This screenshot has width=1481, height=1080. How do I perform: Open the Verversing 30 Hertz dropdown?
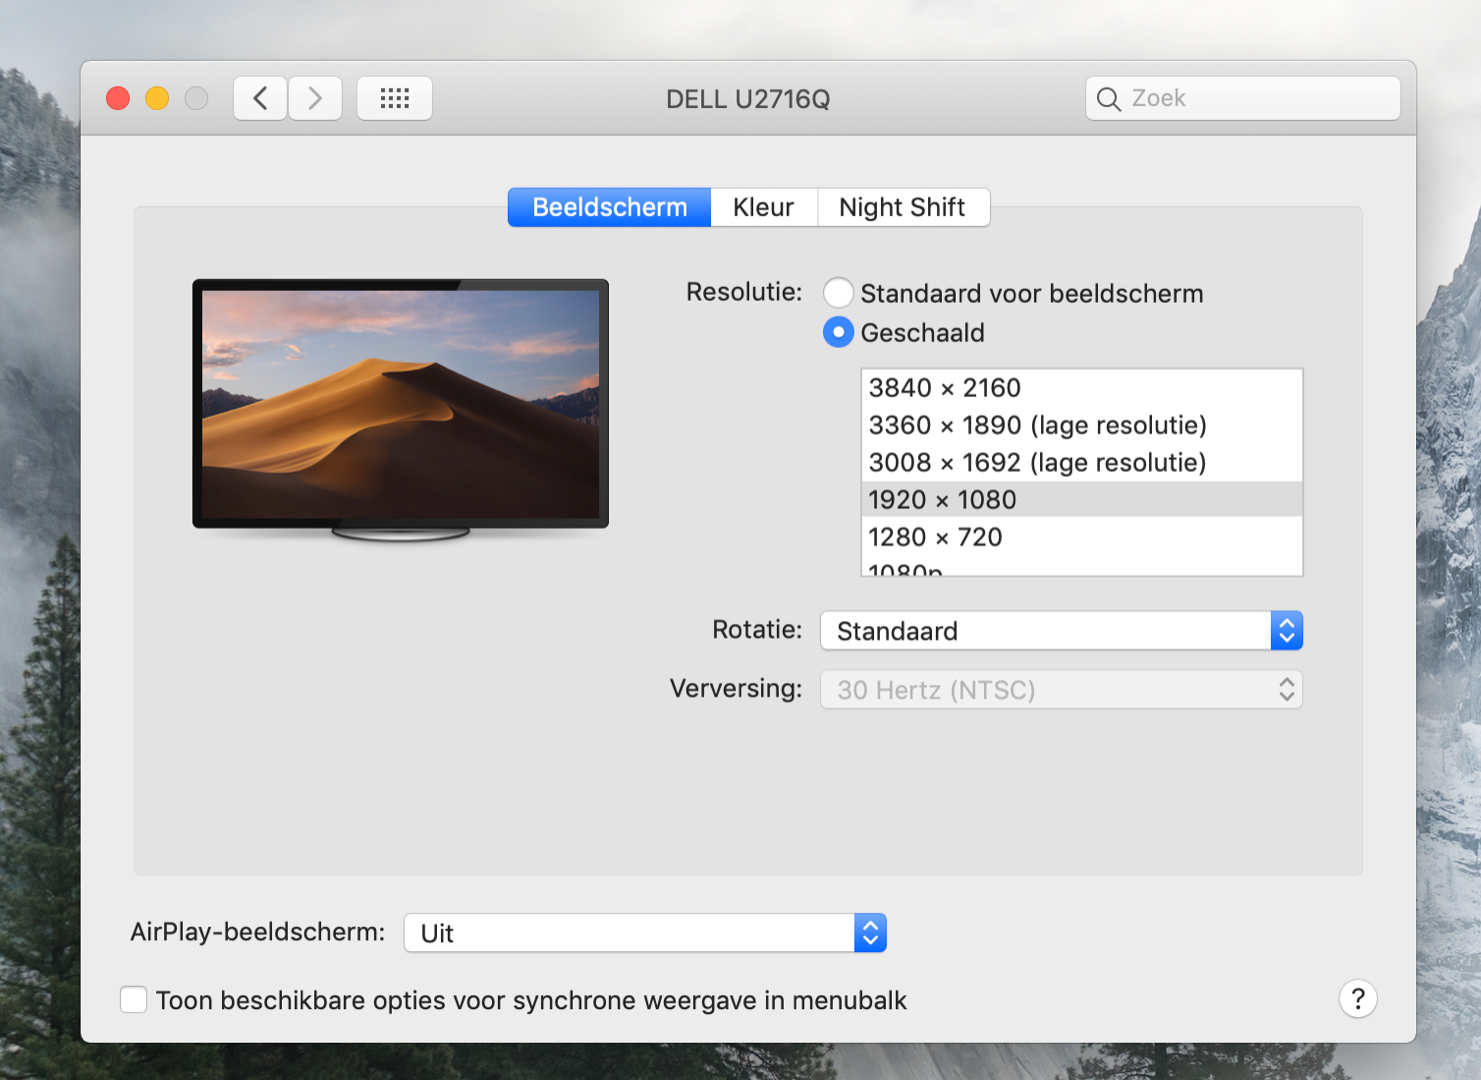pos(1061,690)
